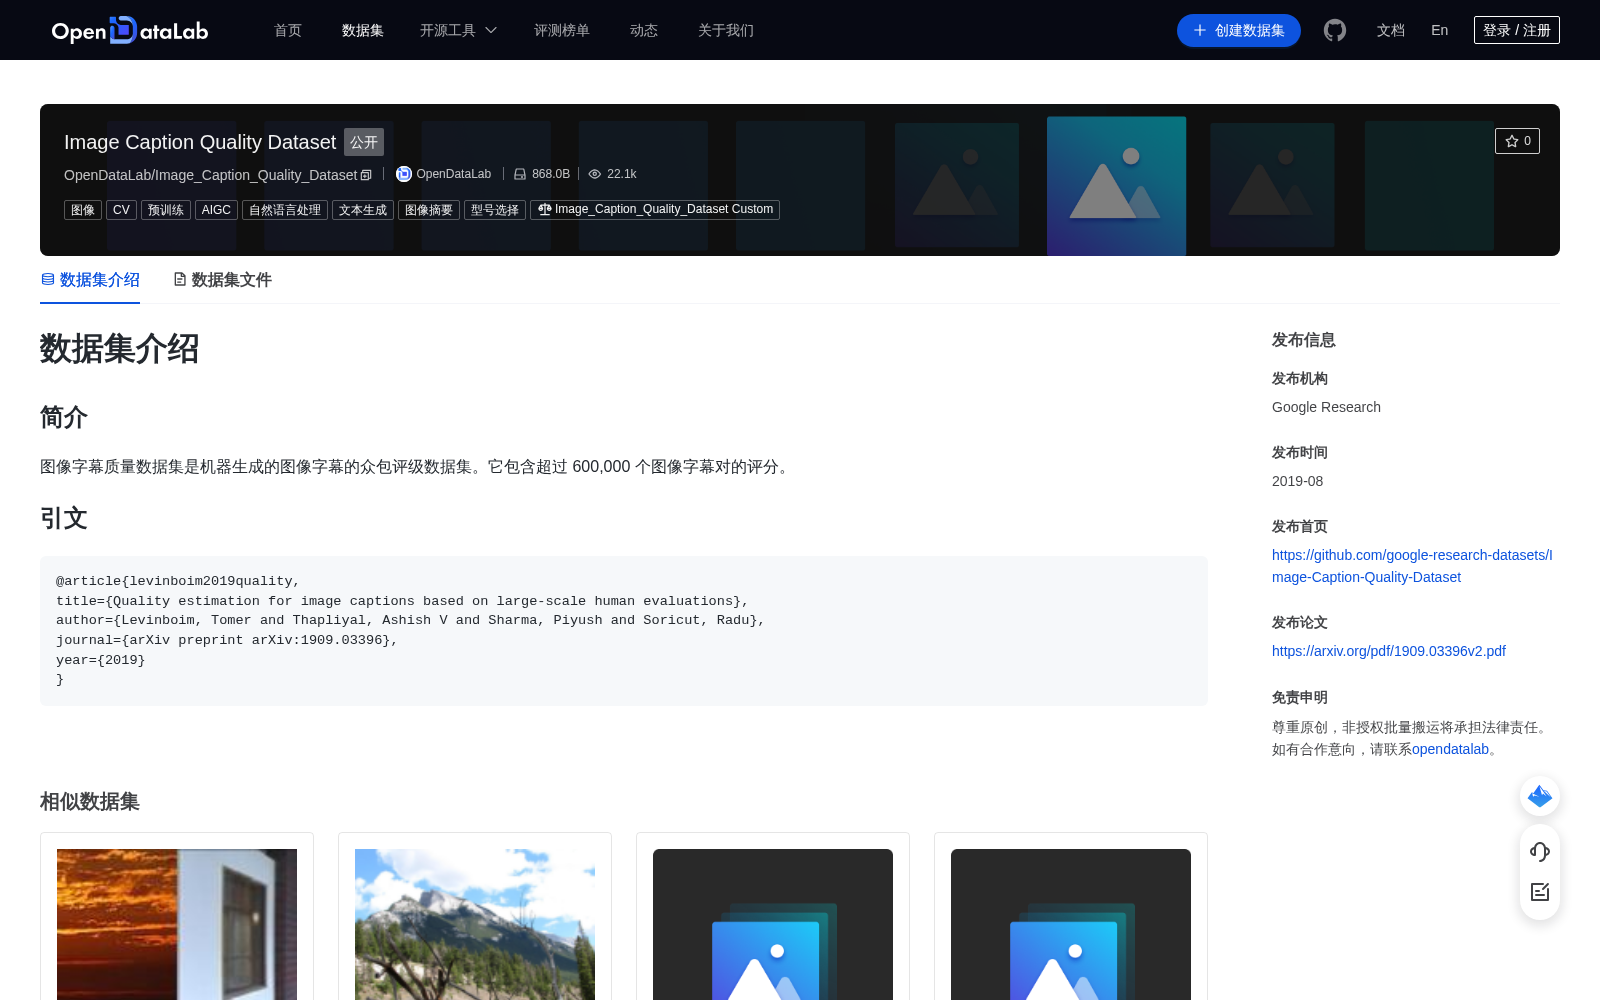Click the 创建数据集 button
The width and height of the screenshot is (1600, 1000).
pos(1239,30)
